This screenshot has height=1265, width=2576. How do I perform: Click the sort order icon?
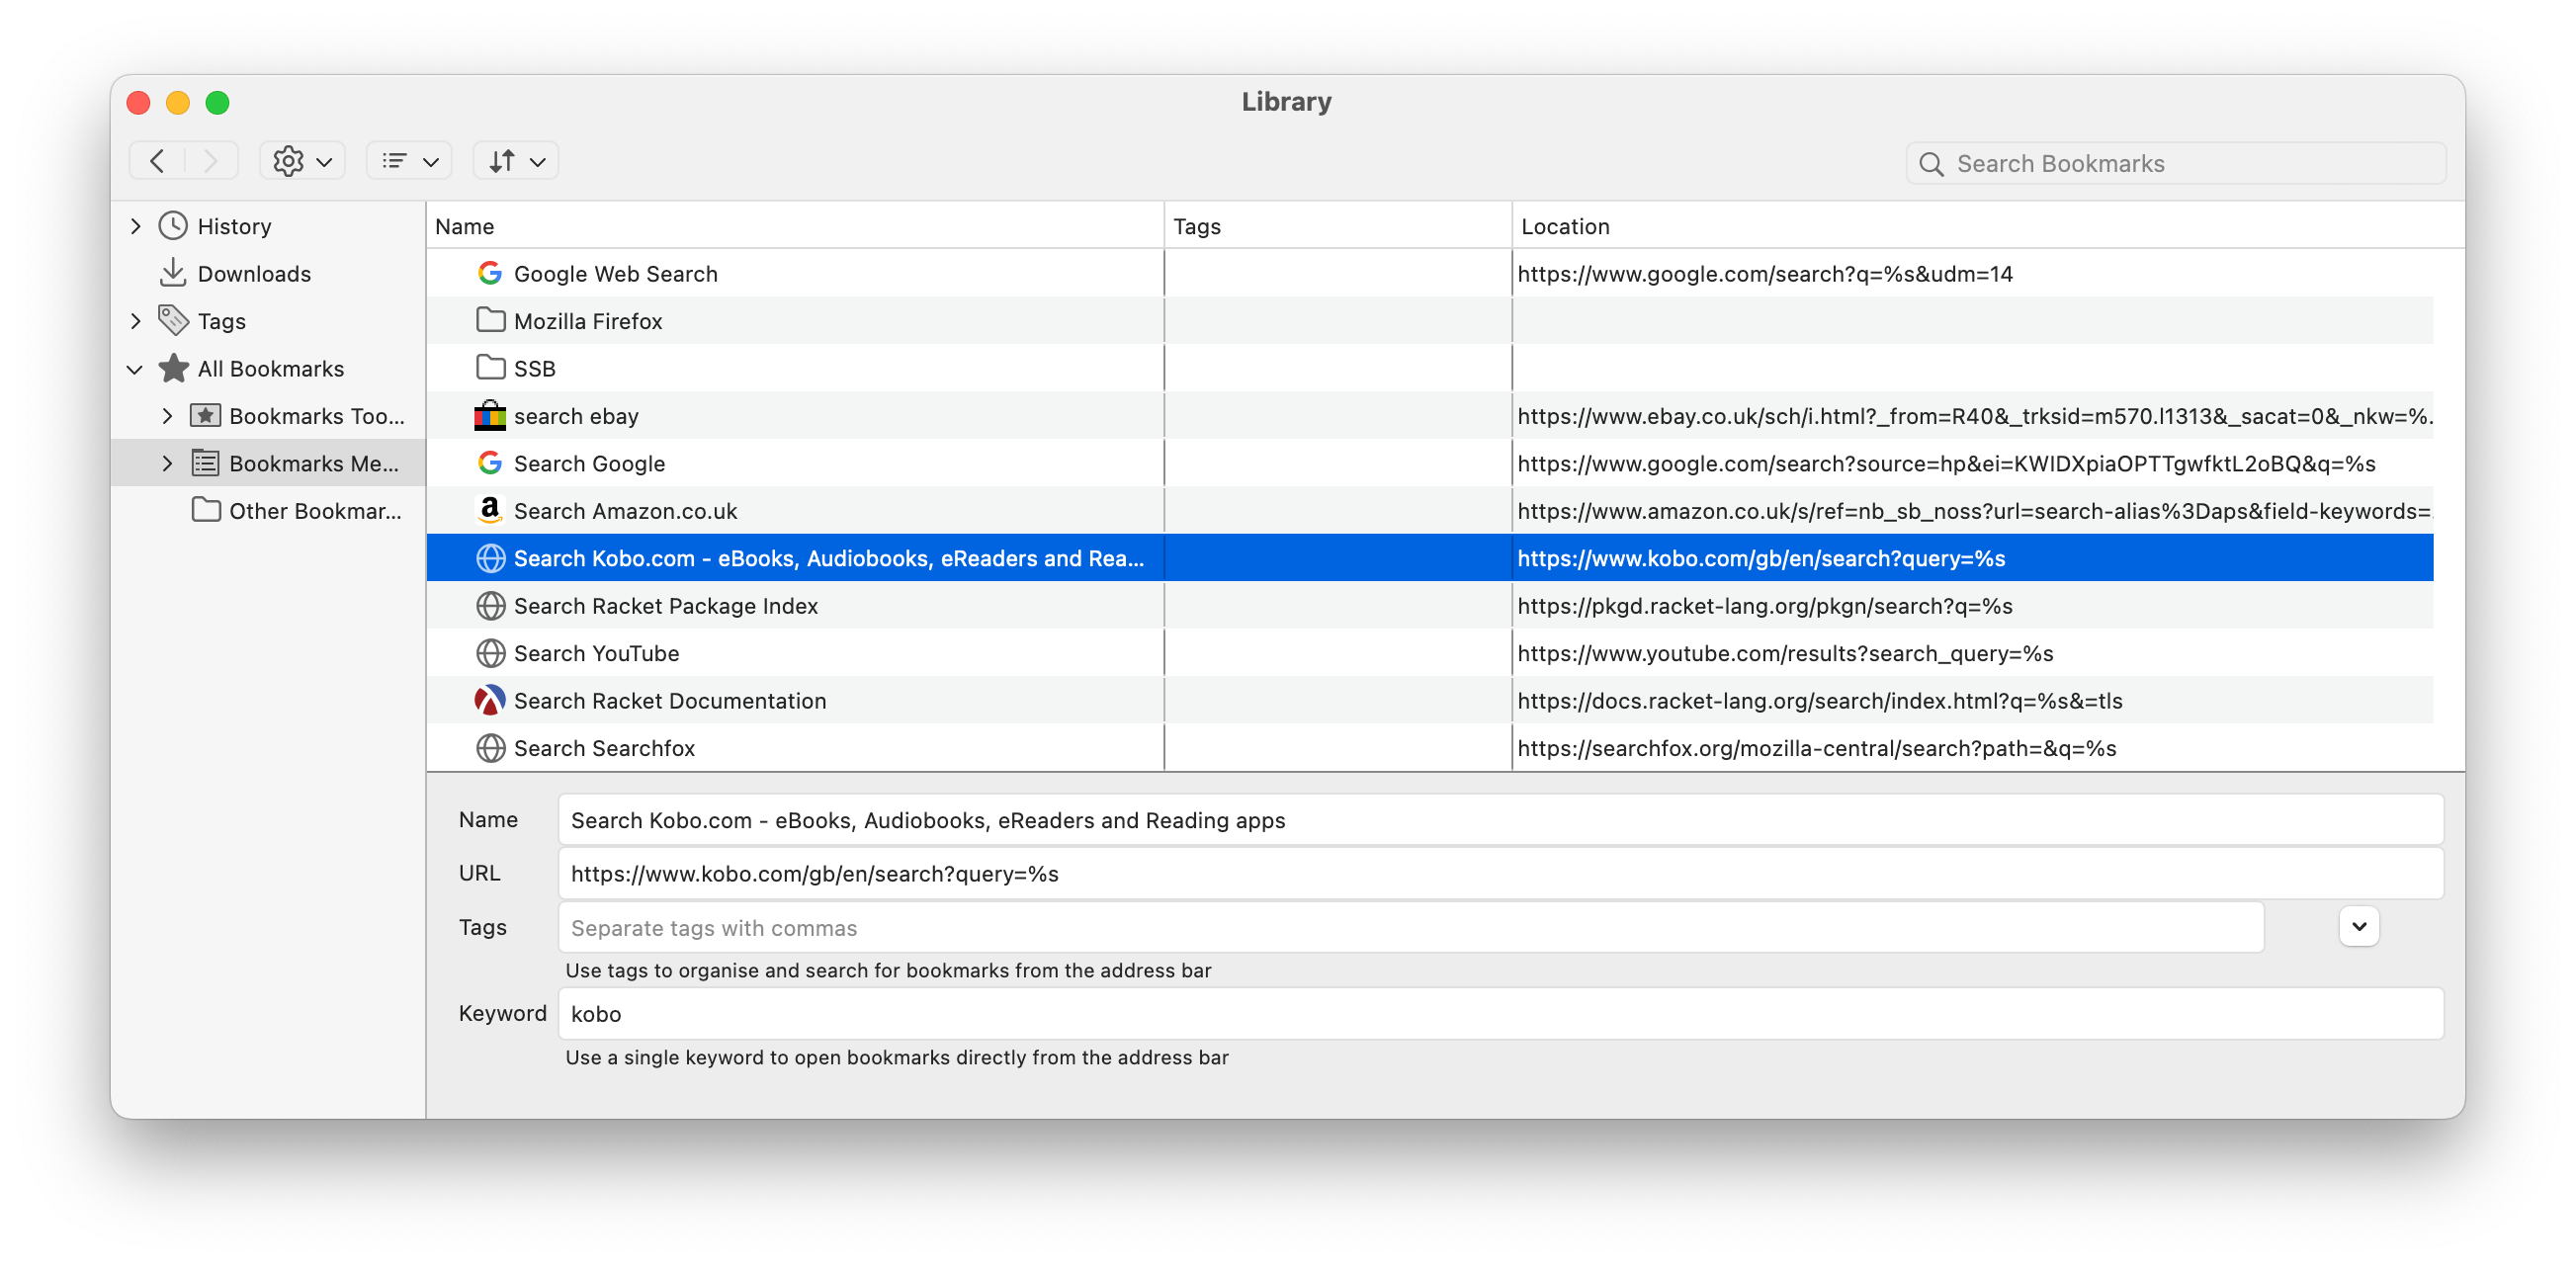[x=514, y=159]
